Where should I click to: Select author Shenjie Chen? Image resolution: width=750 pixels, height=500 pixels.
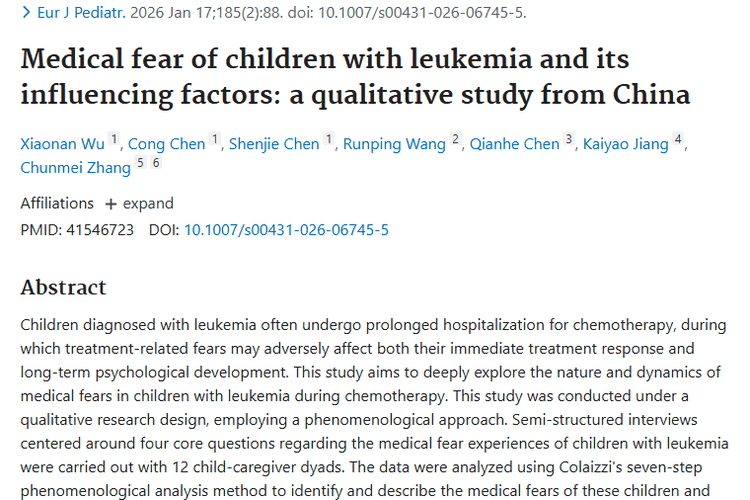(274, 144)
